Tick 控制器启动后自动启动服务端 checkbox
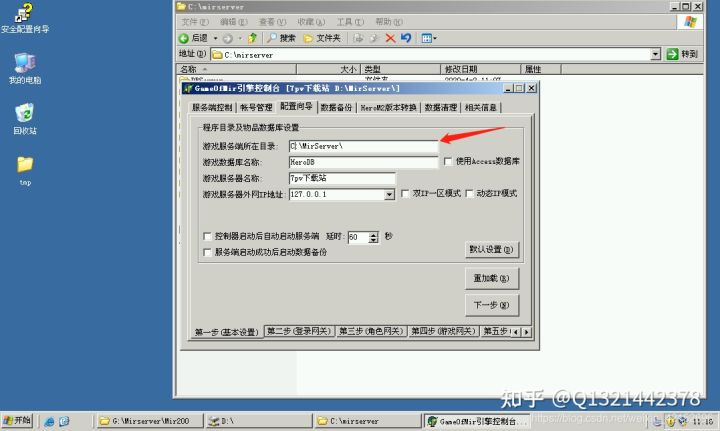This screenshot has height=431, width=720. (x=206, y=237)
